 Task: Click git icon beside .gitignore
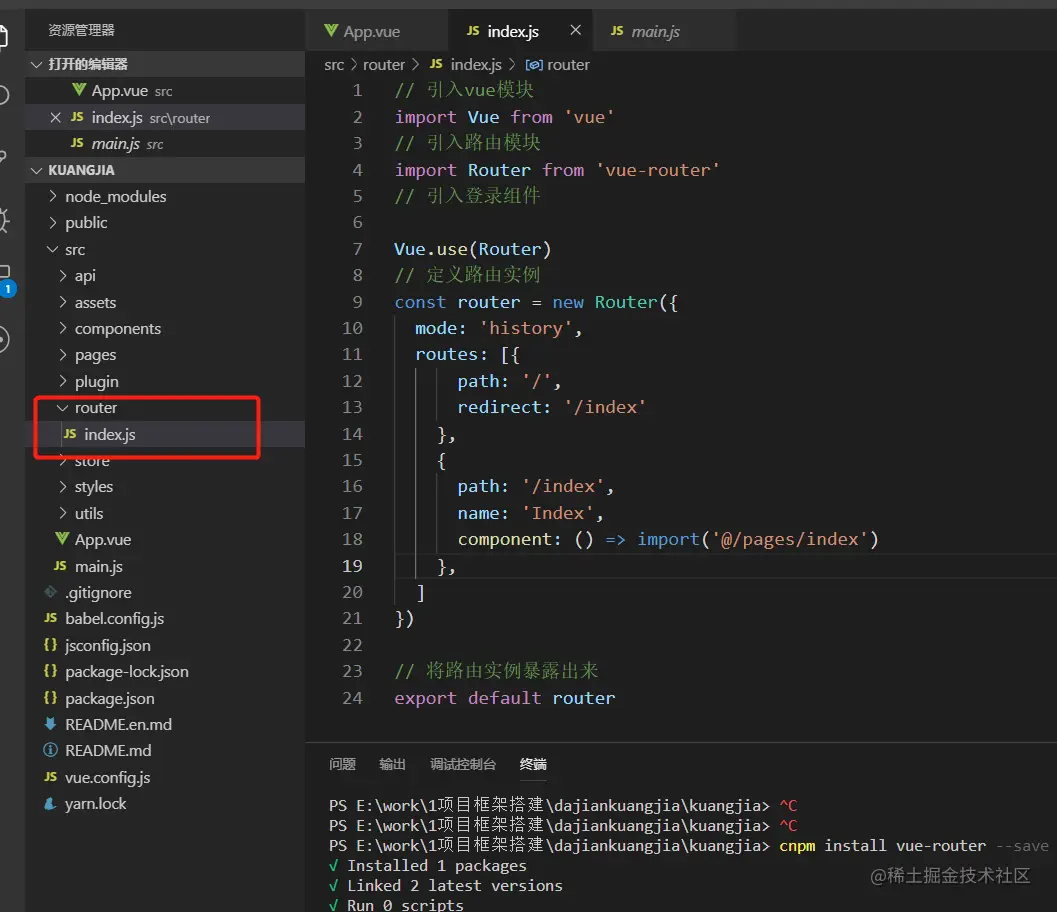[51, 592]
